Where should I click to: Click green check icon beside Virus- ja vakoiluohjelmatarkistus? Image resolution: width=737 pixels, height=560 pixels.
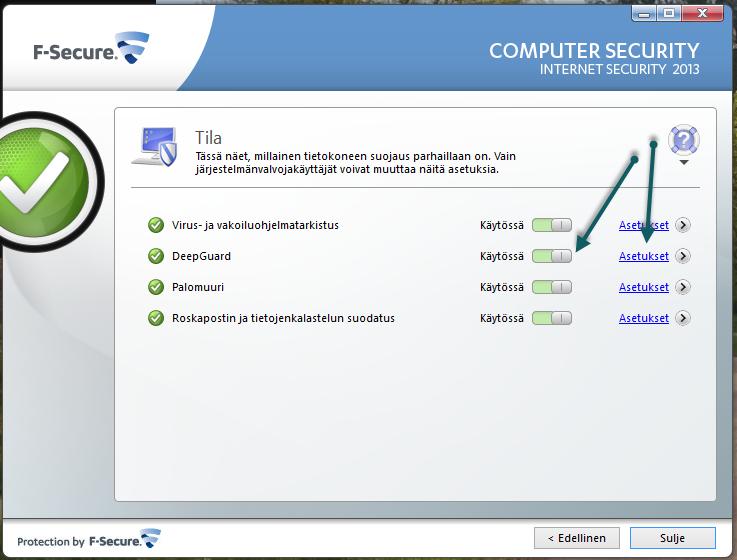coord(156,225)
